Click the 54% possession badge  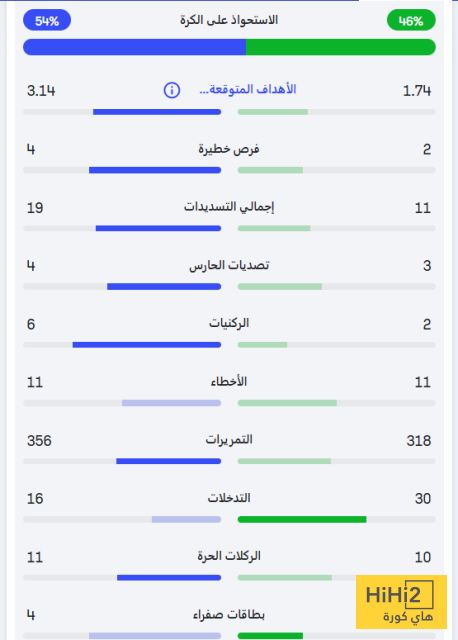tap(47, 20)
